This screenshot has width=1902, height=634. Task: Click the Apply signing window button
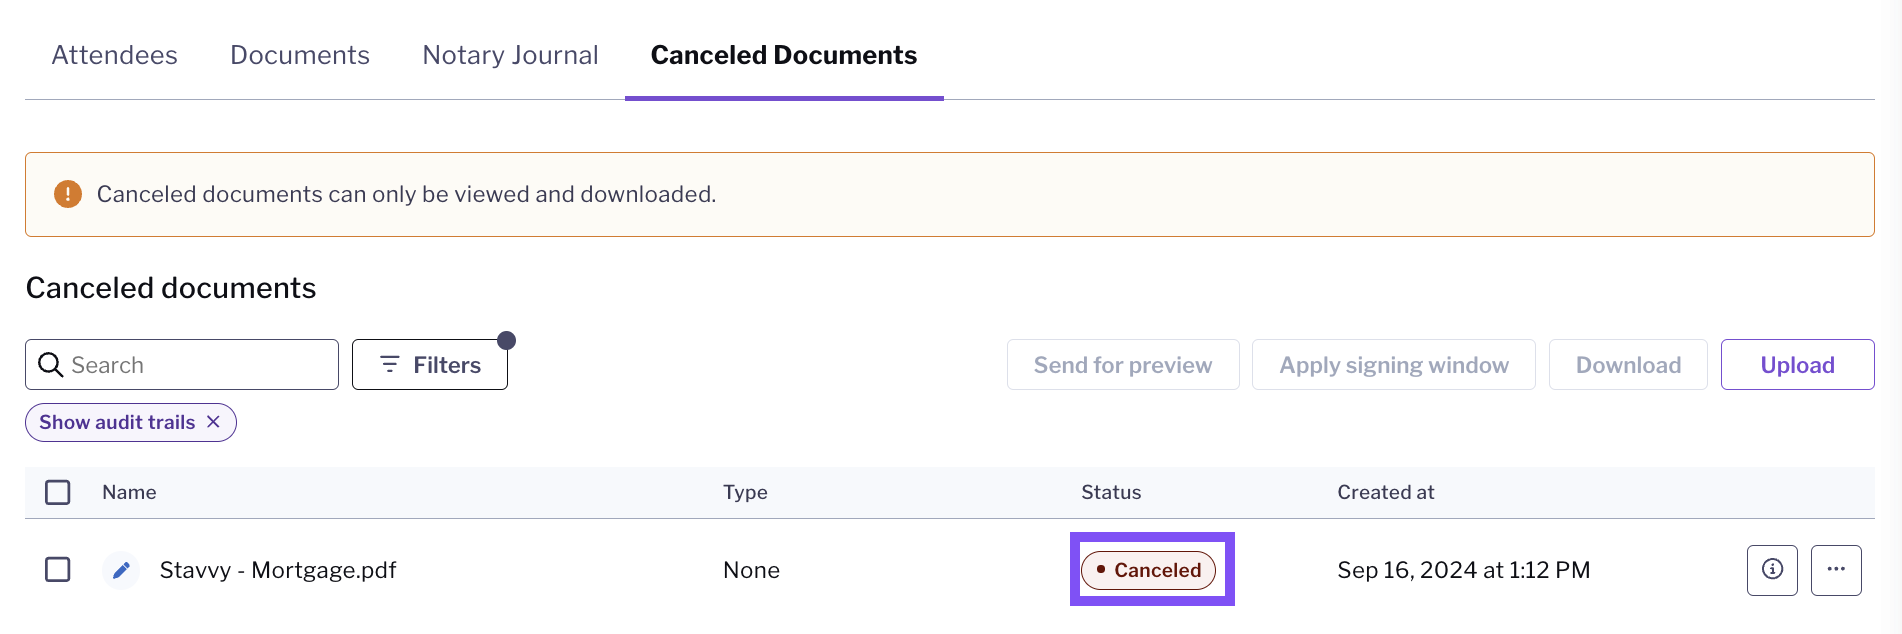pyautogui.click(x=1394, y=365)
